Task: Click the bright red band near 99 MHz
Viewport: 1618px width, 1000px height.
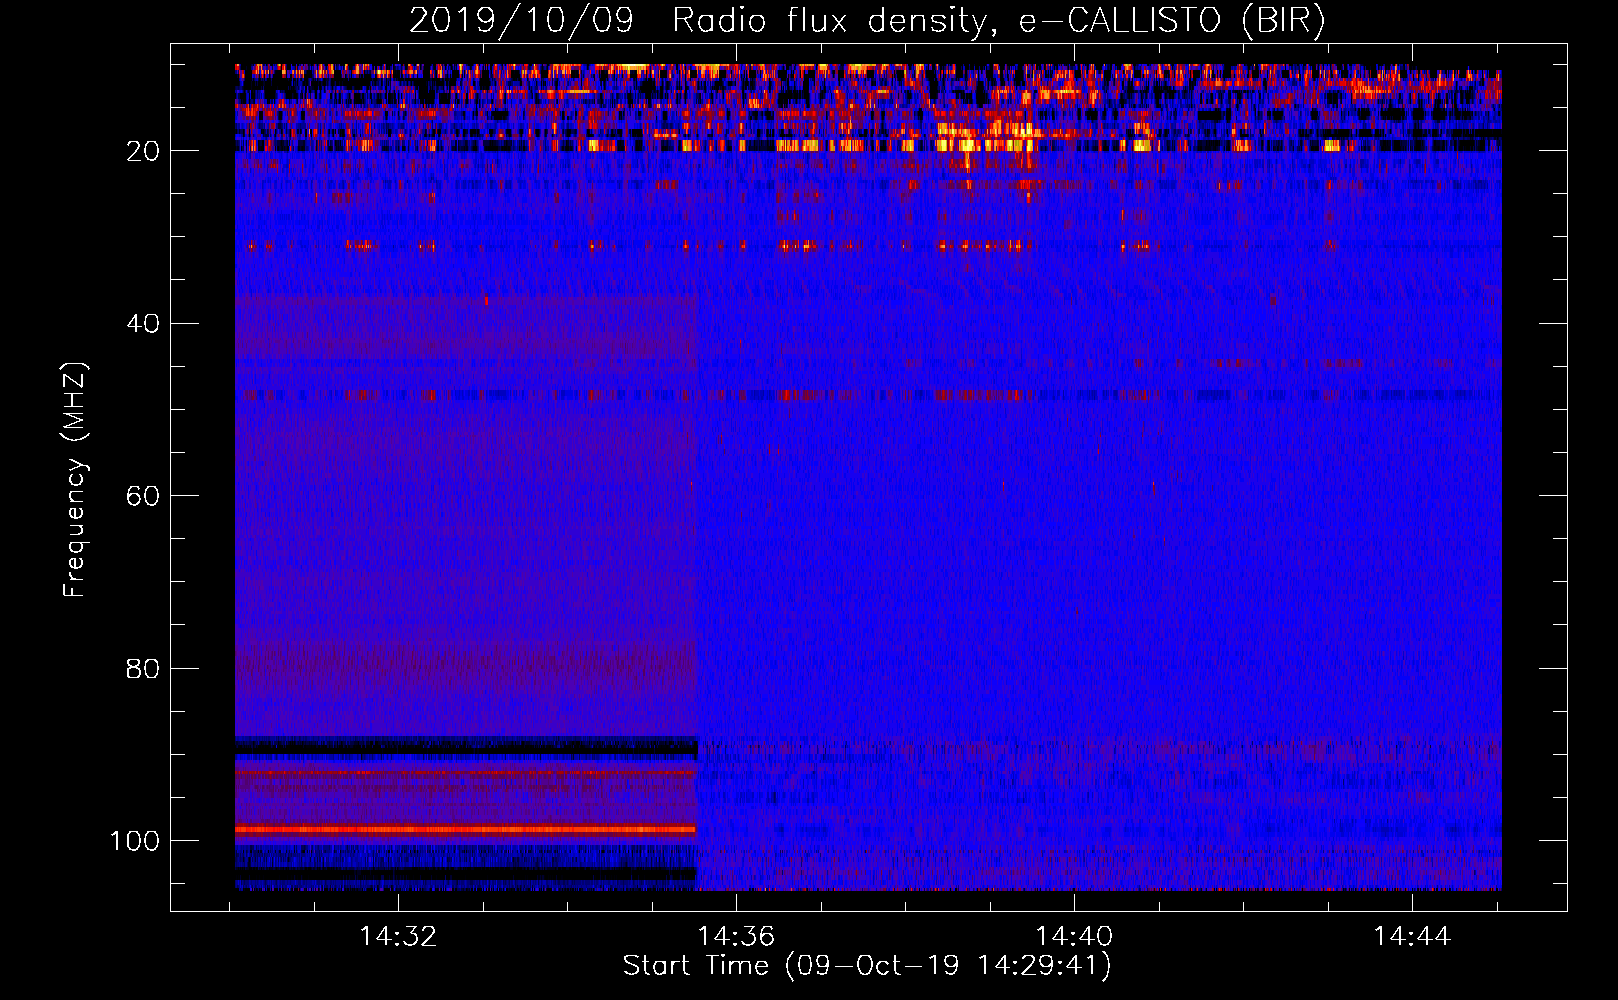Action: (x=465, y=829)
